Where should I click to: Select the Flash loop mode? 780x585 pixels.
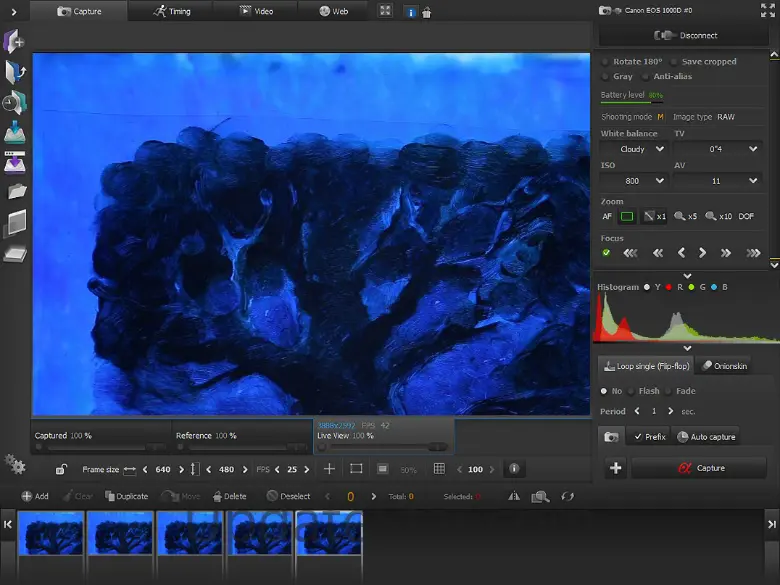click(631, 391)
